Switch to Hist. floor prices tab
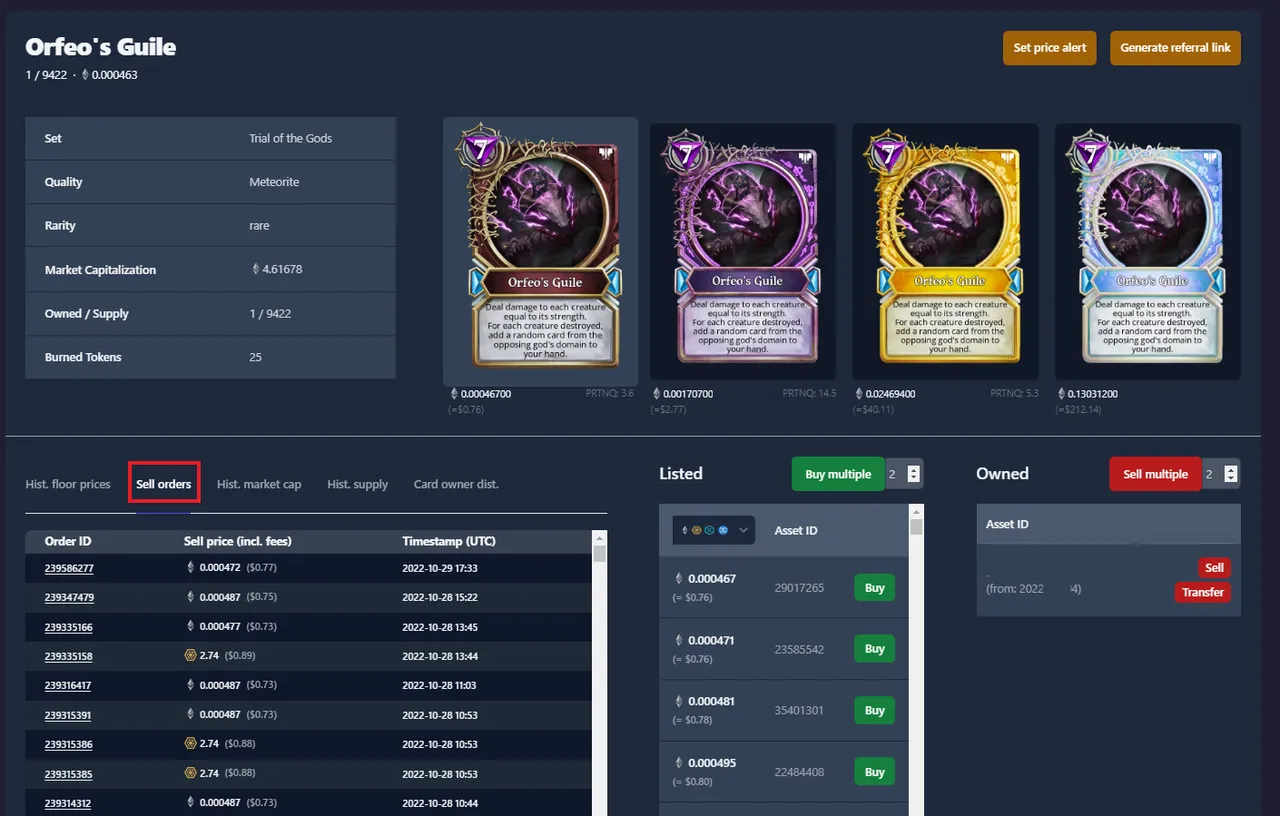 [68, 484]
